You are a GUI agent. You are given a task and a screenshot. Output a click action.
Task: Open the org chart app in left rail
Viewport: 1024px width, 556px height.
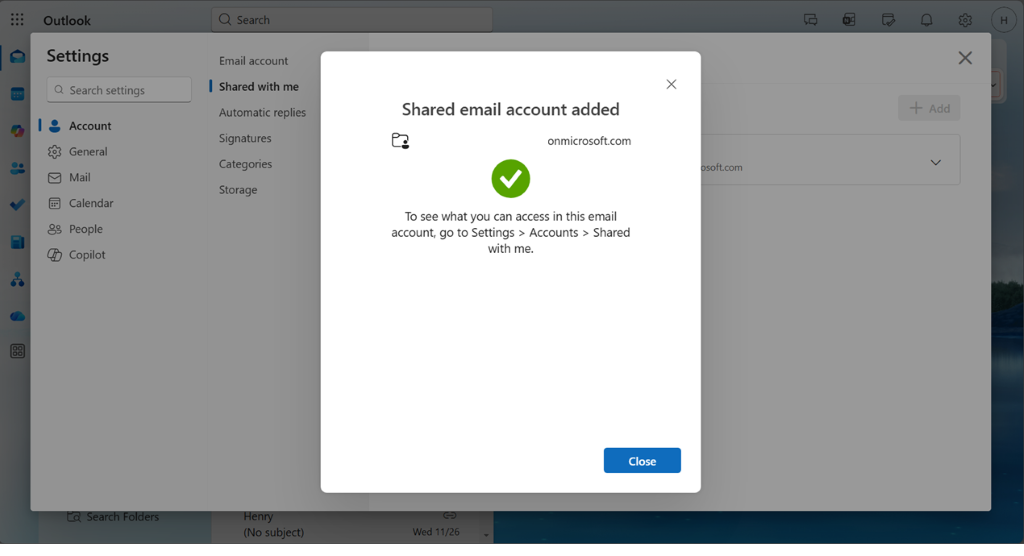pos(18,280)
